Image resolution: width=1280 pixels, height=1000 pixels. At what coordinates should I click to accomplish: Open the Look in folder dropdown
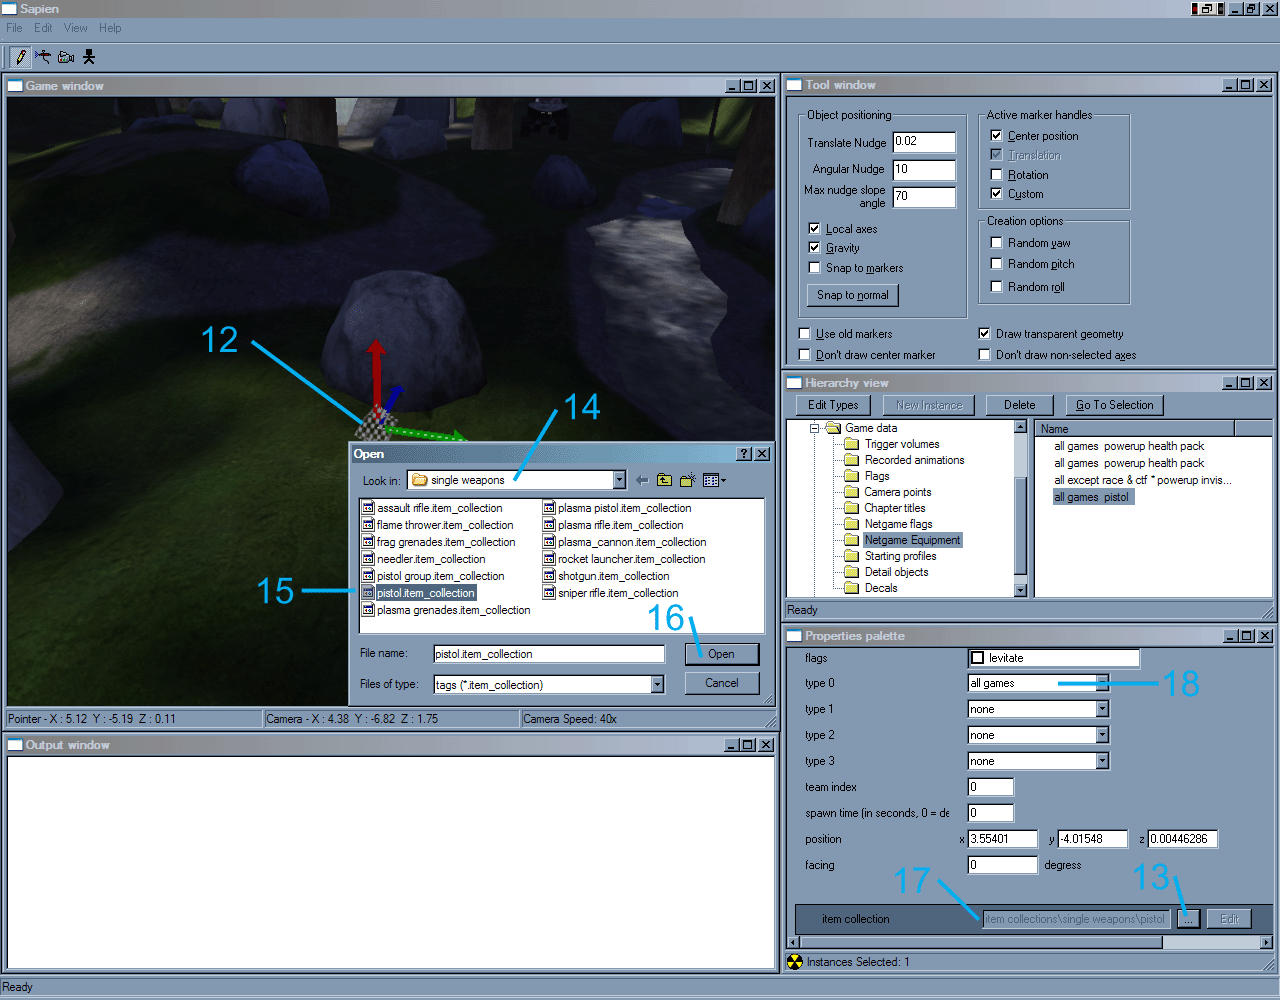click(x=619, y=481)
